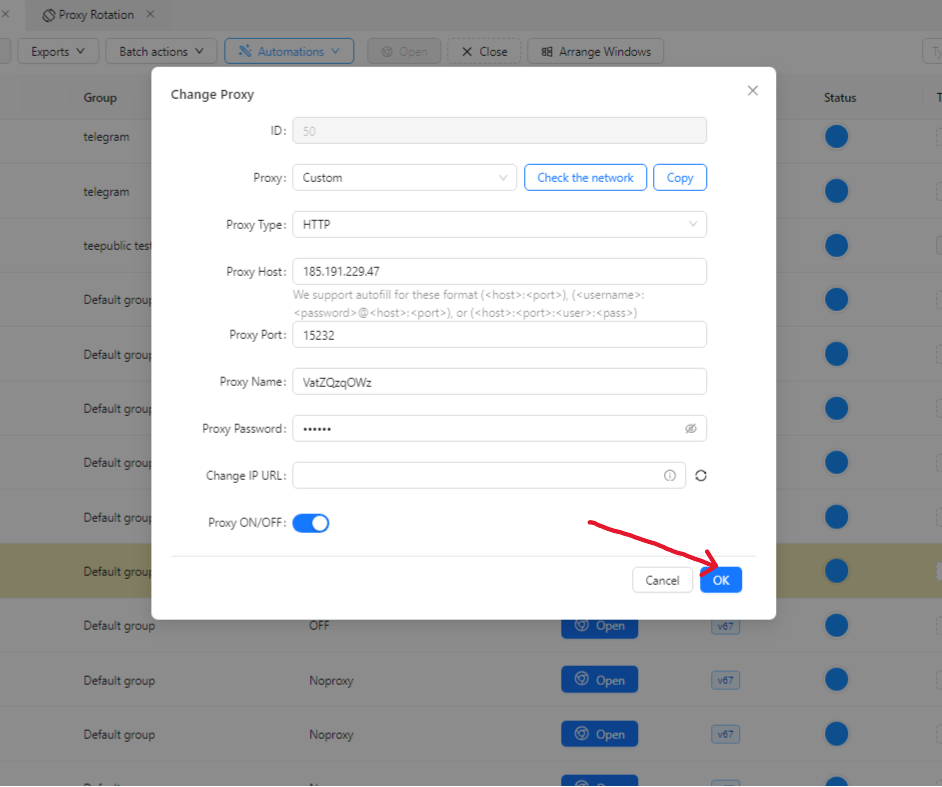Open the Automations dropdown
Image resolution: width=942 pixels, height=787 pixels.
(289, 51)
